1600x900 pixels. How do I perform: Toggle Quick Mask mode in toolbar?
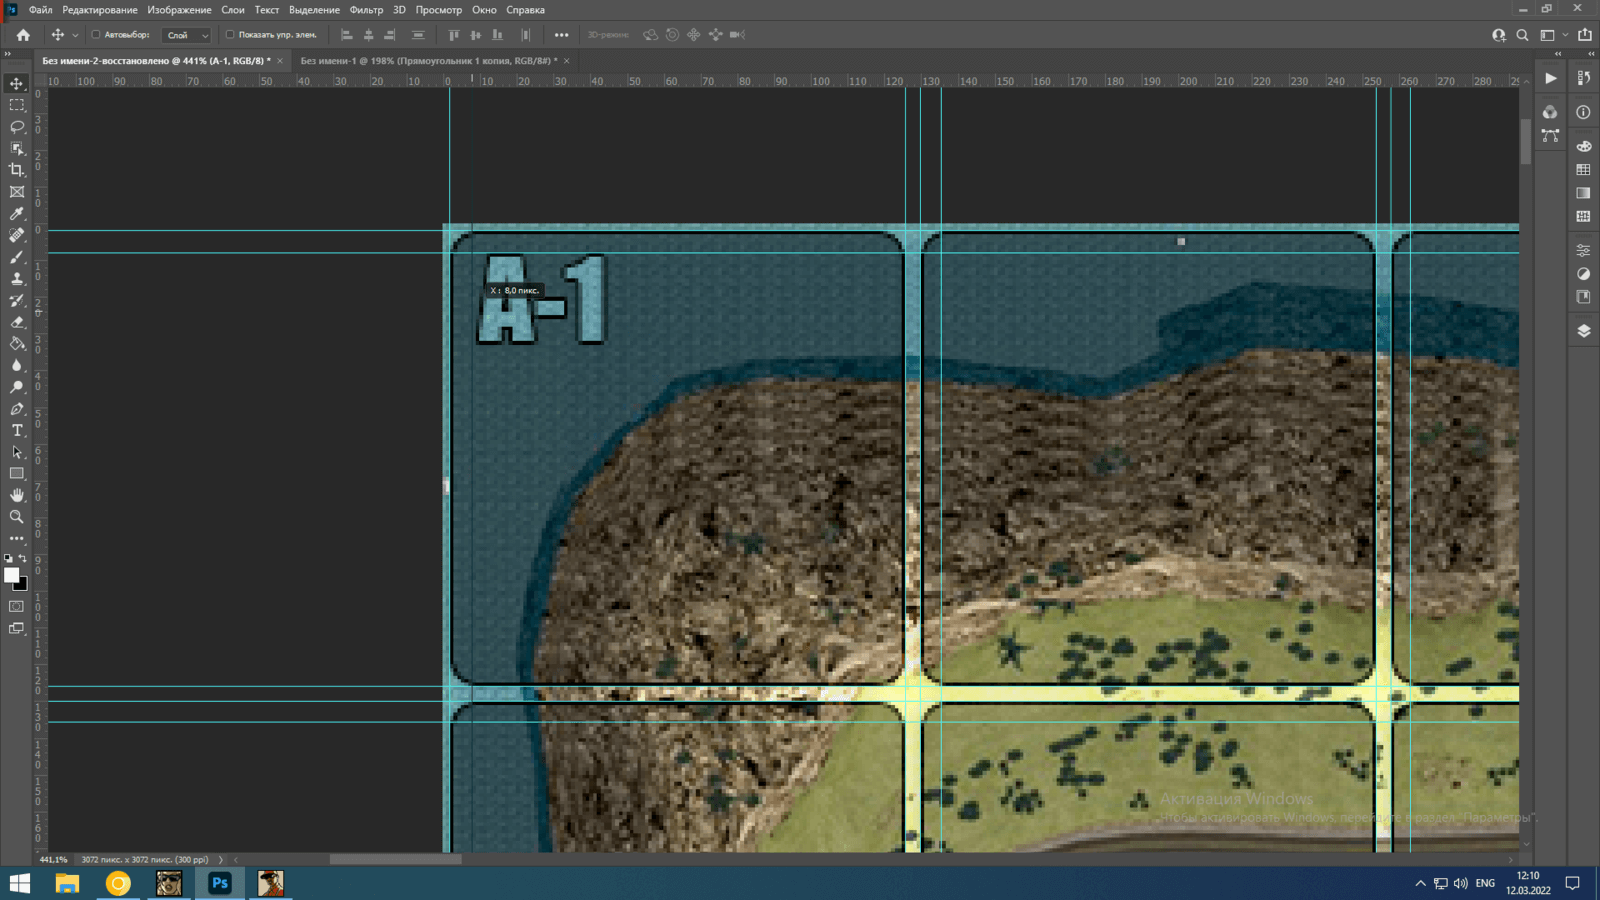point(17,606)
